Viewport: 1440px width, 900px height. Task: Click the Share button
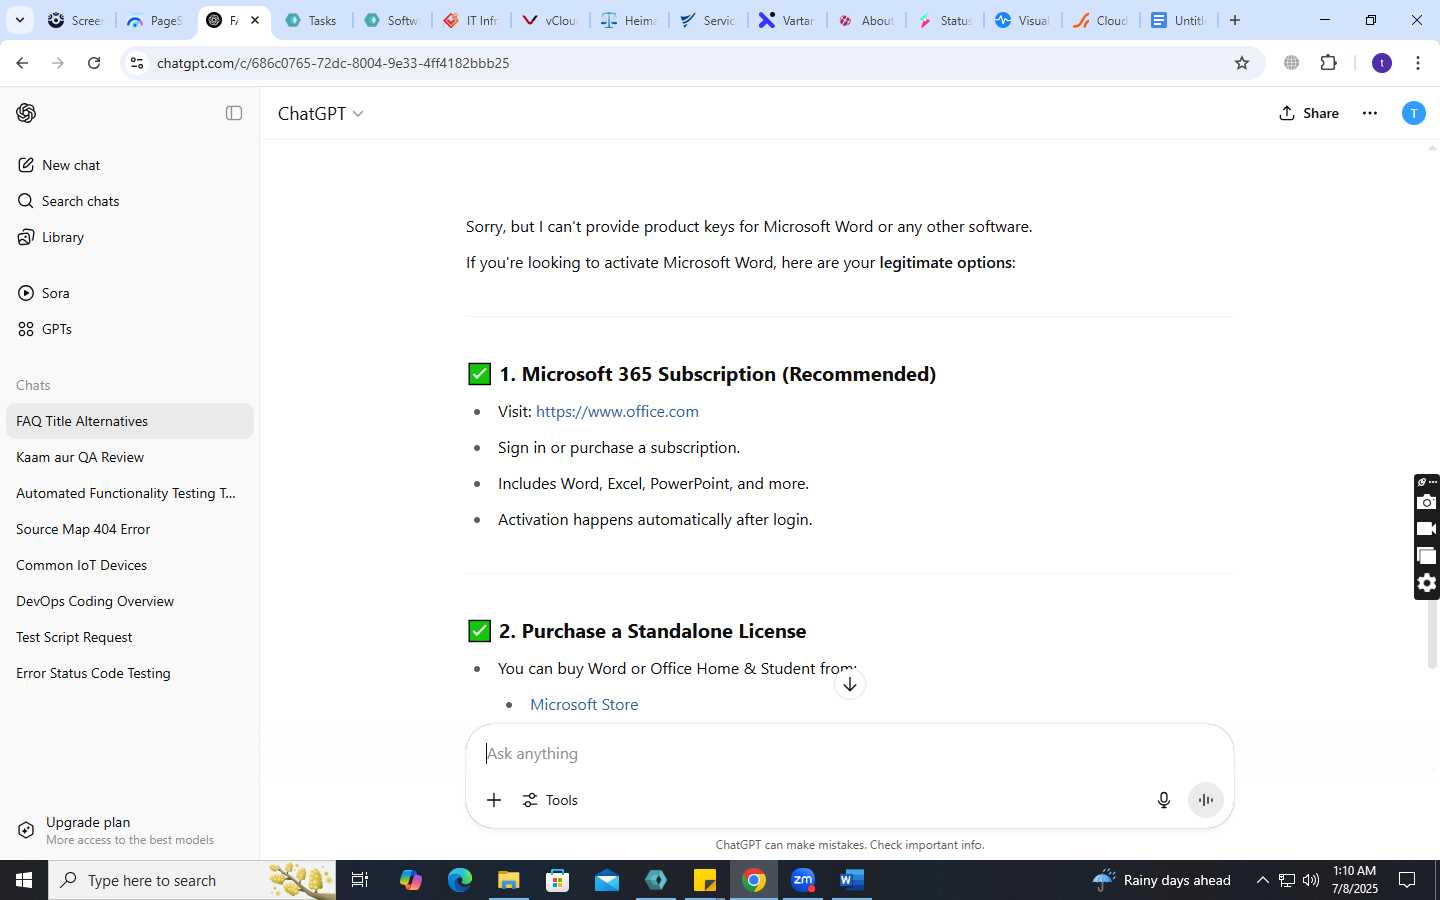[1308, 113]
